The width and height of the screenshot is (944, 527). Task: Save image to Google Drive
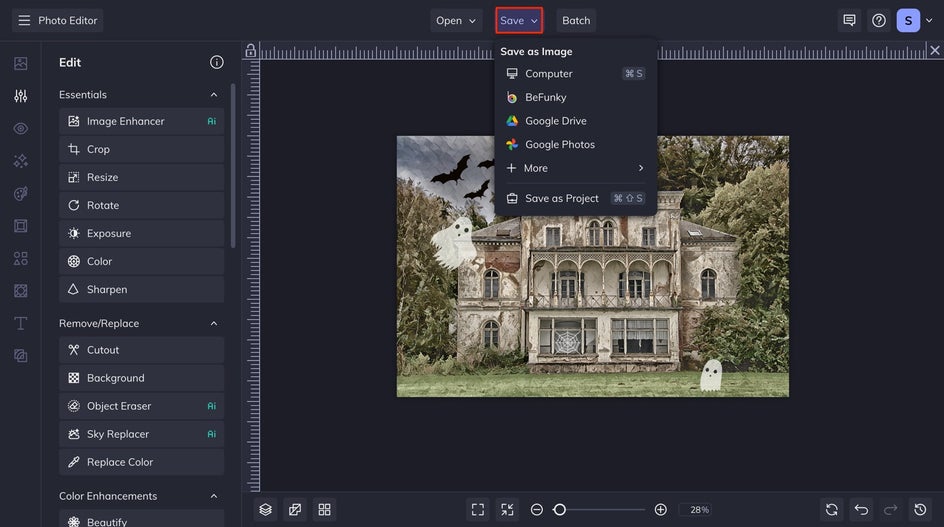pyautogui.click(x=576, y=121)
